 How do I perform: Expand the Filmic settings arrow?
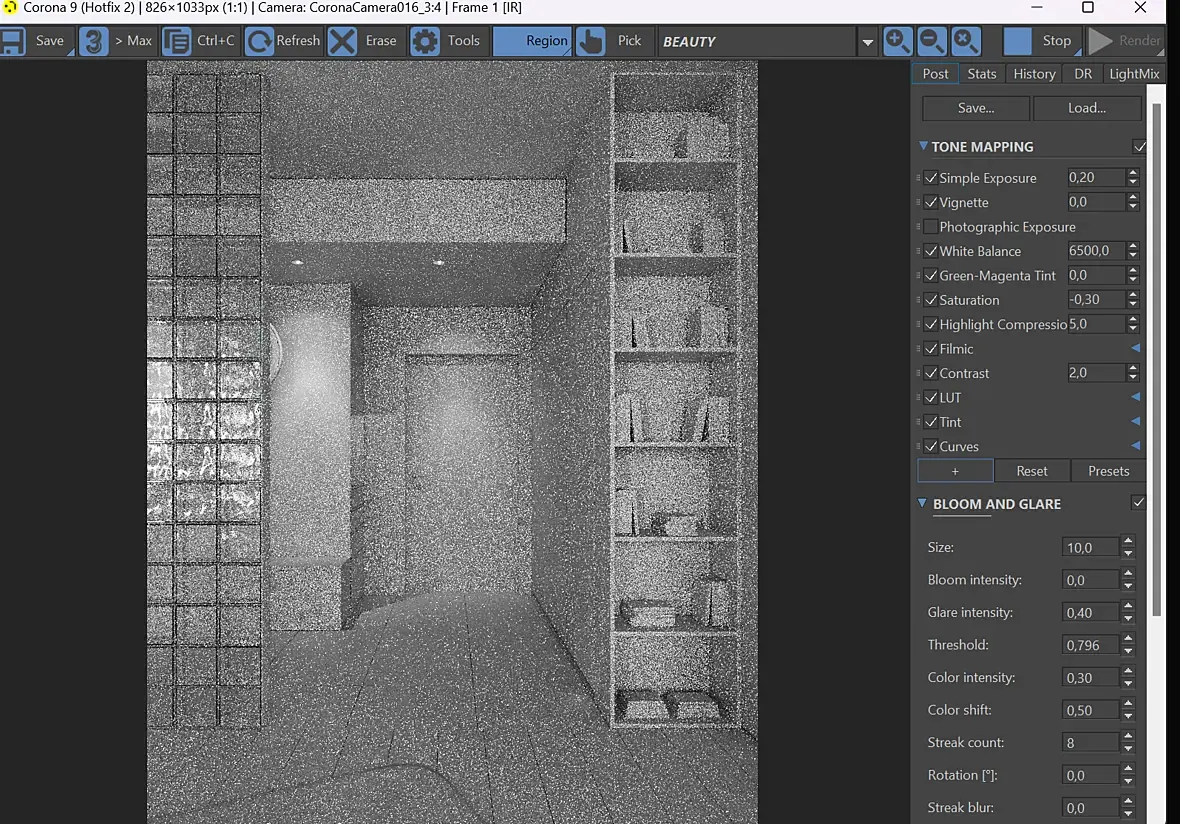coord(1136,348)
